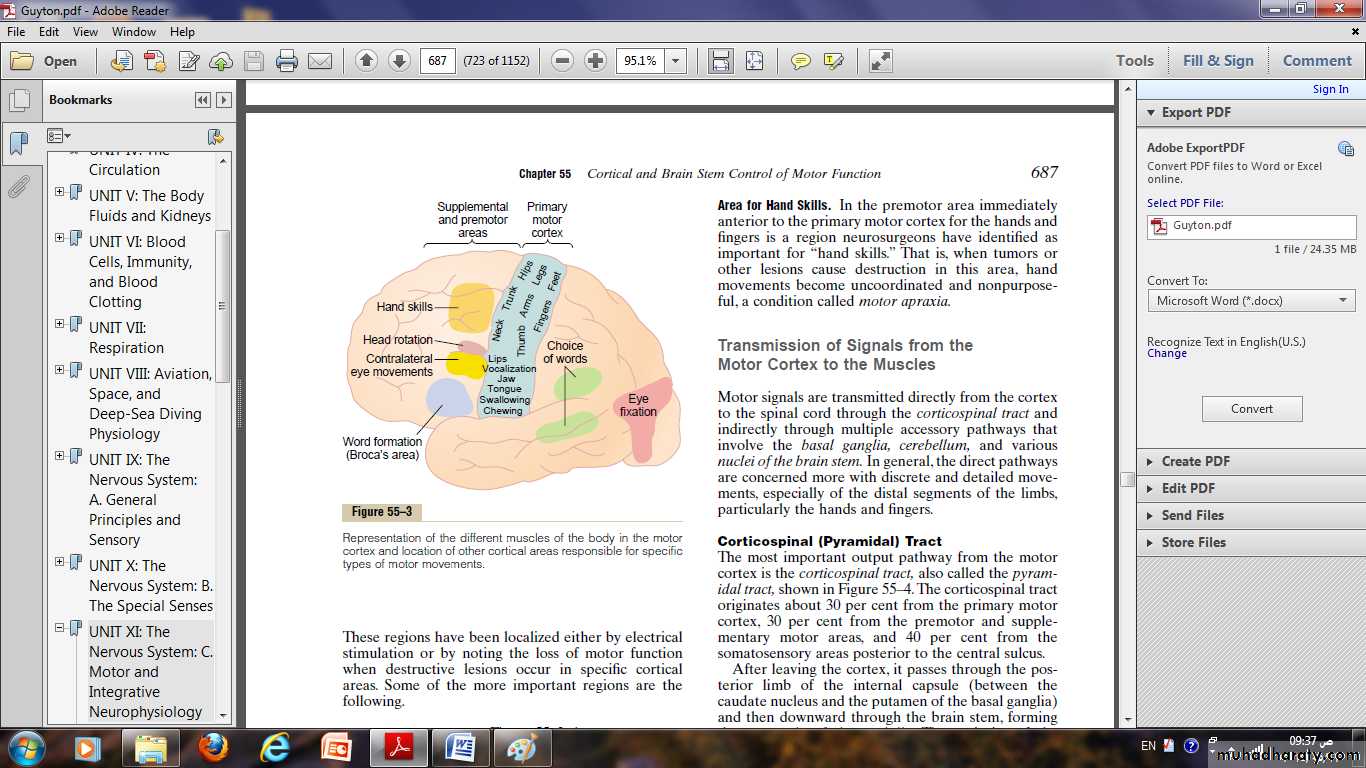Viewport: 1366px width, 768px height.
Task: Open the Convert To format dropdown
Action: pos(1251,300)
